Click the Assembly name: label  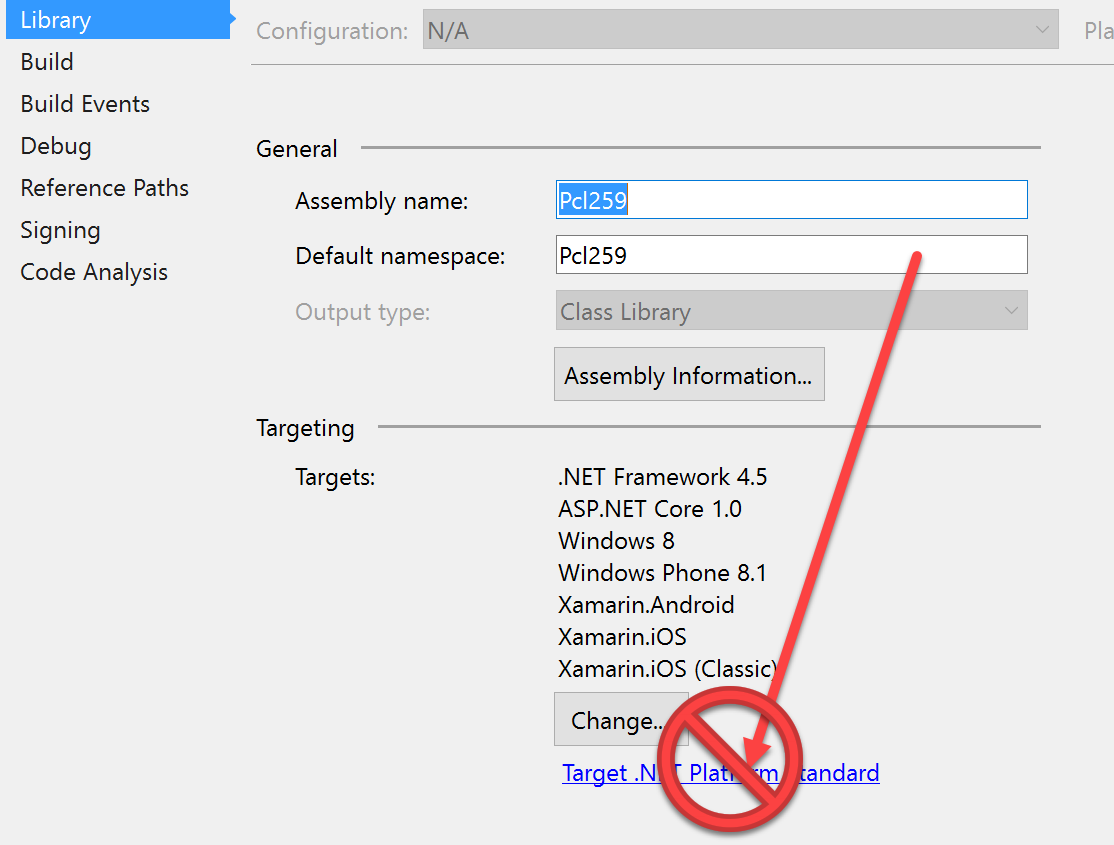click(382, 201)
